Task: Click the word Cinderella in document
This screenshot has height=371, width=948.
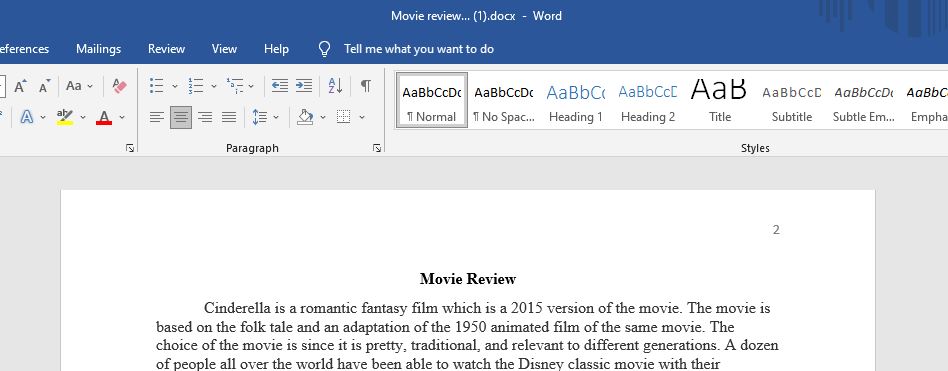Action: [x=237, y=308]
